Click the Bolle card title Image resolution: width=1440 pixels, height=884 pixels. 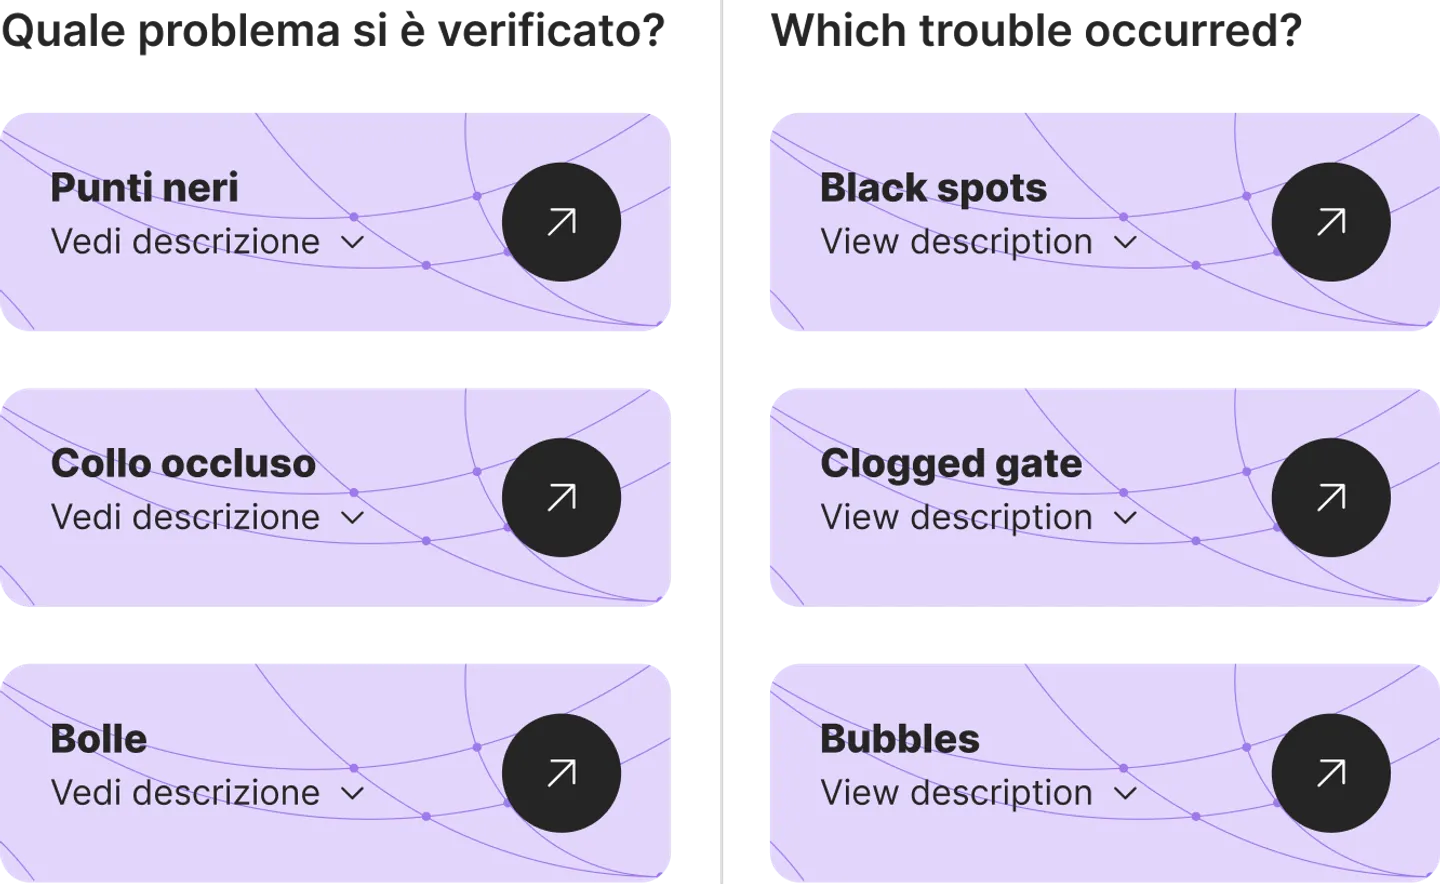[x=99, y=739]
